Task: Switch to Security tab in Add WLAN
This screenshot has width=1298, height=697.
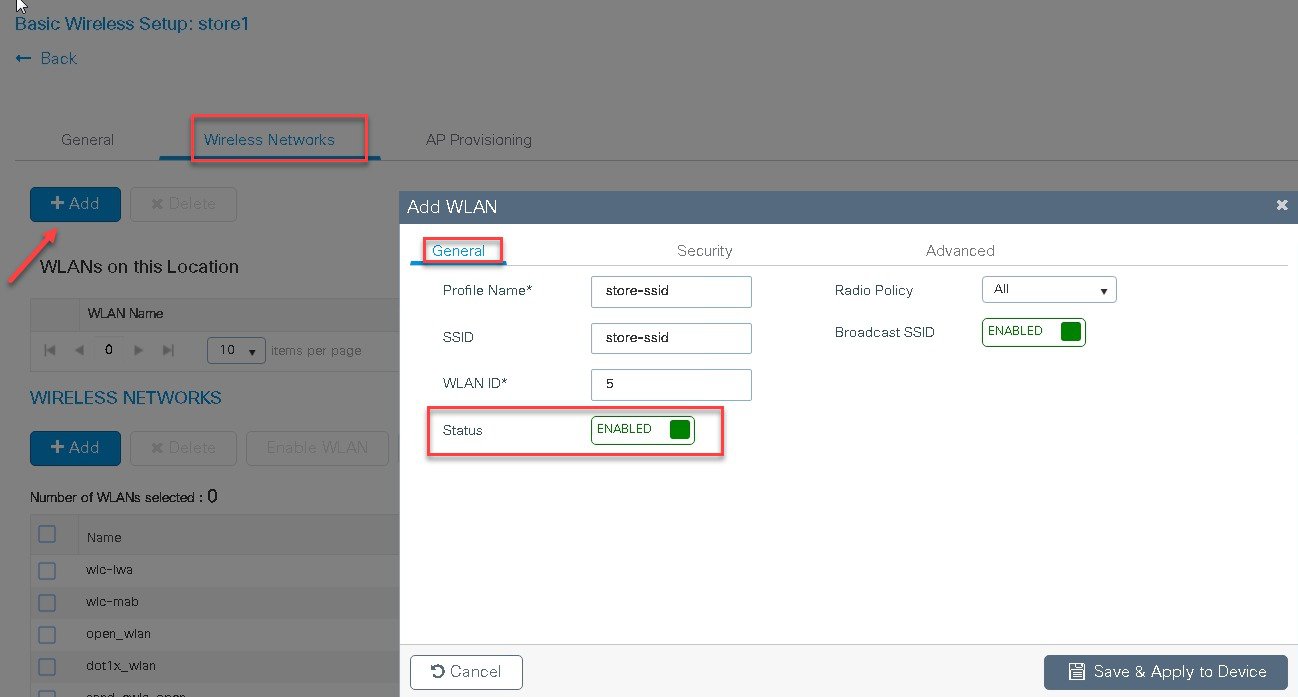Action: 704,251
